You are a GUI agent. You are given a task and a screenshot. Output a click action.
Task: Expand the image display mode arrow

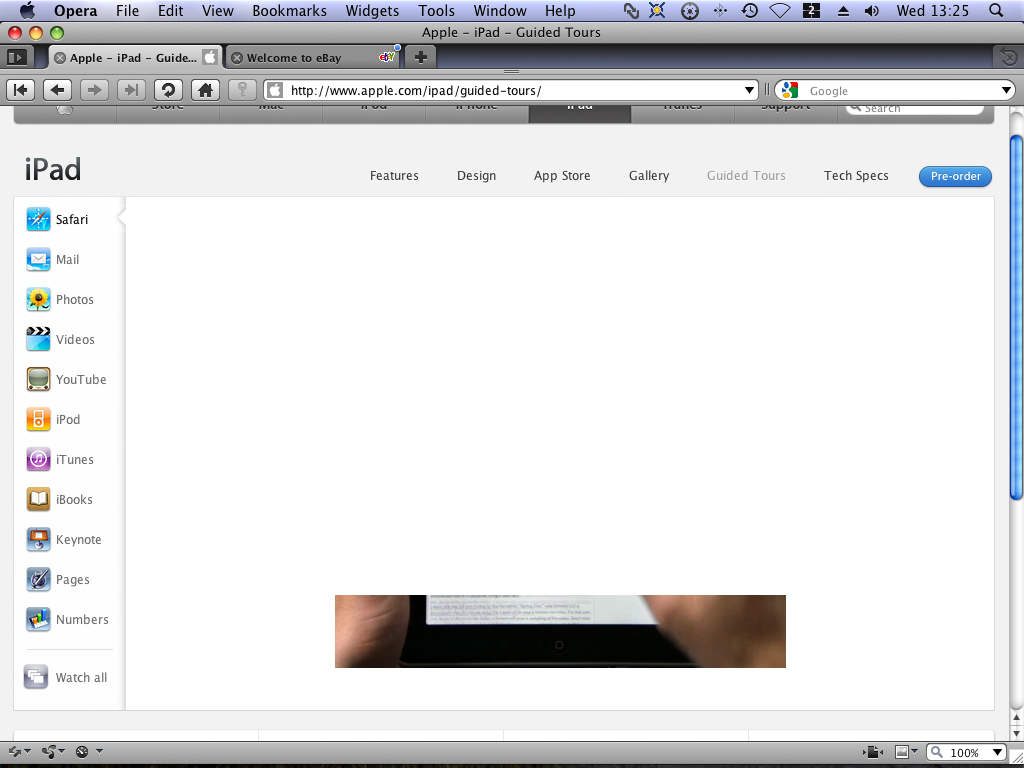[x=914, y=752]
